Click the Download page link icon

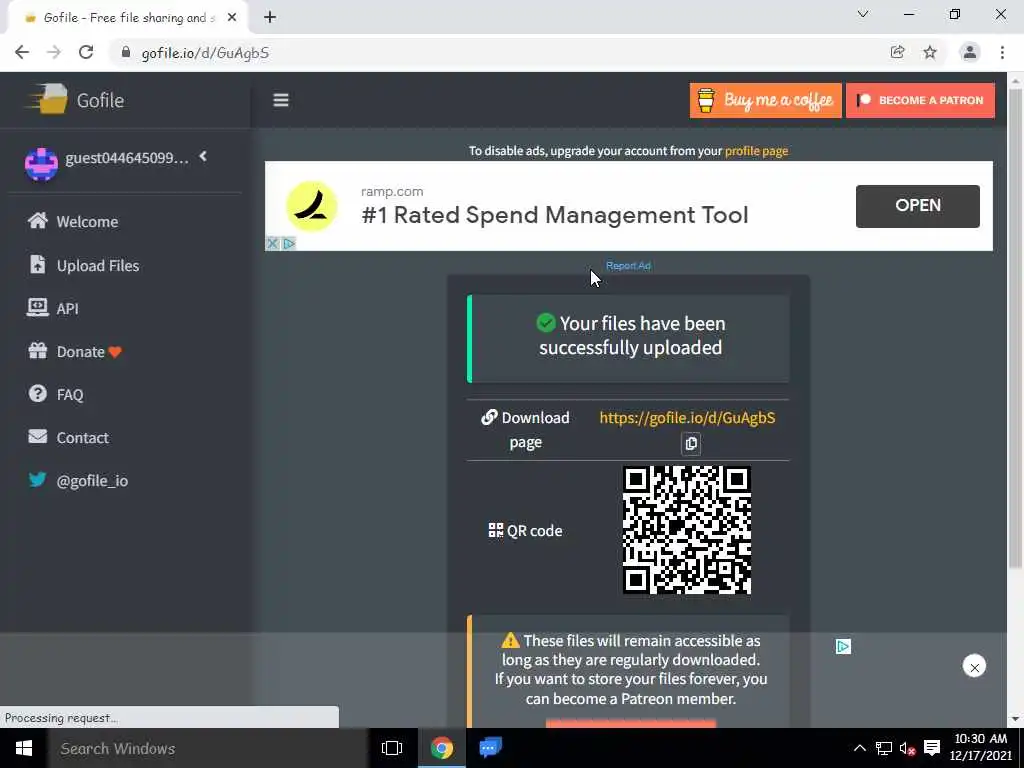point(489,417)
